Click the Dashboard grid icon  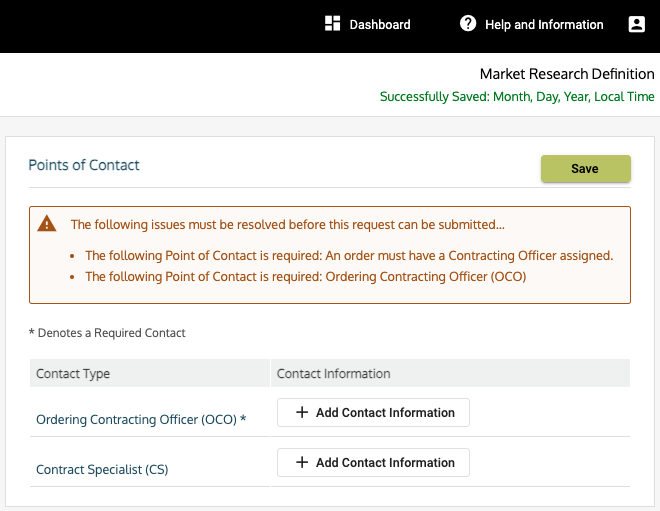[x=333, y=24]
